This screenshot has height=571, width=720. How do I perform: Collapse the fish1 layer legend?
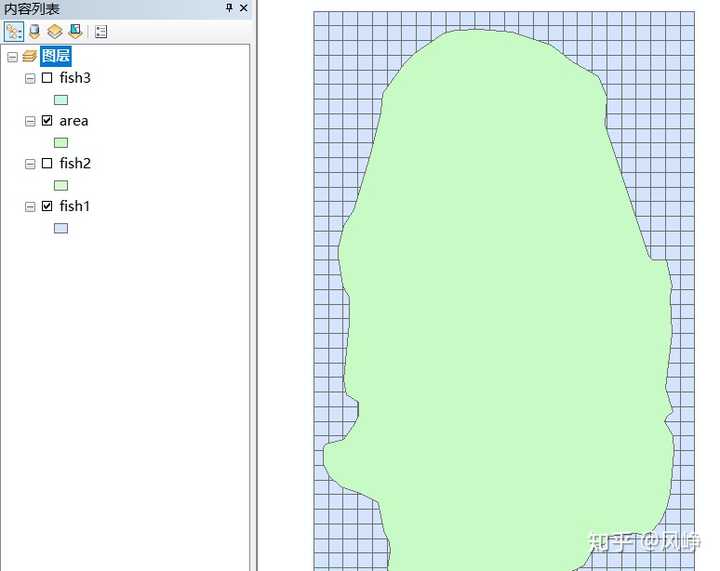(x=30, y=207)
